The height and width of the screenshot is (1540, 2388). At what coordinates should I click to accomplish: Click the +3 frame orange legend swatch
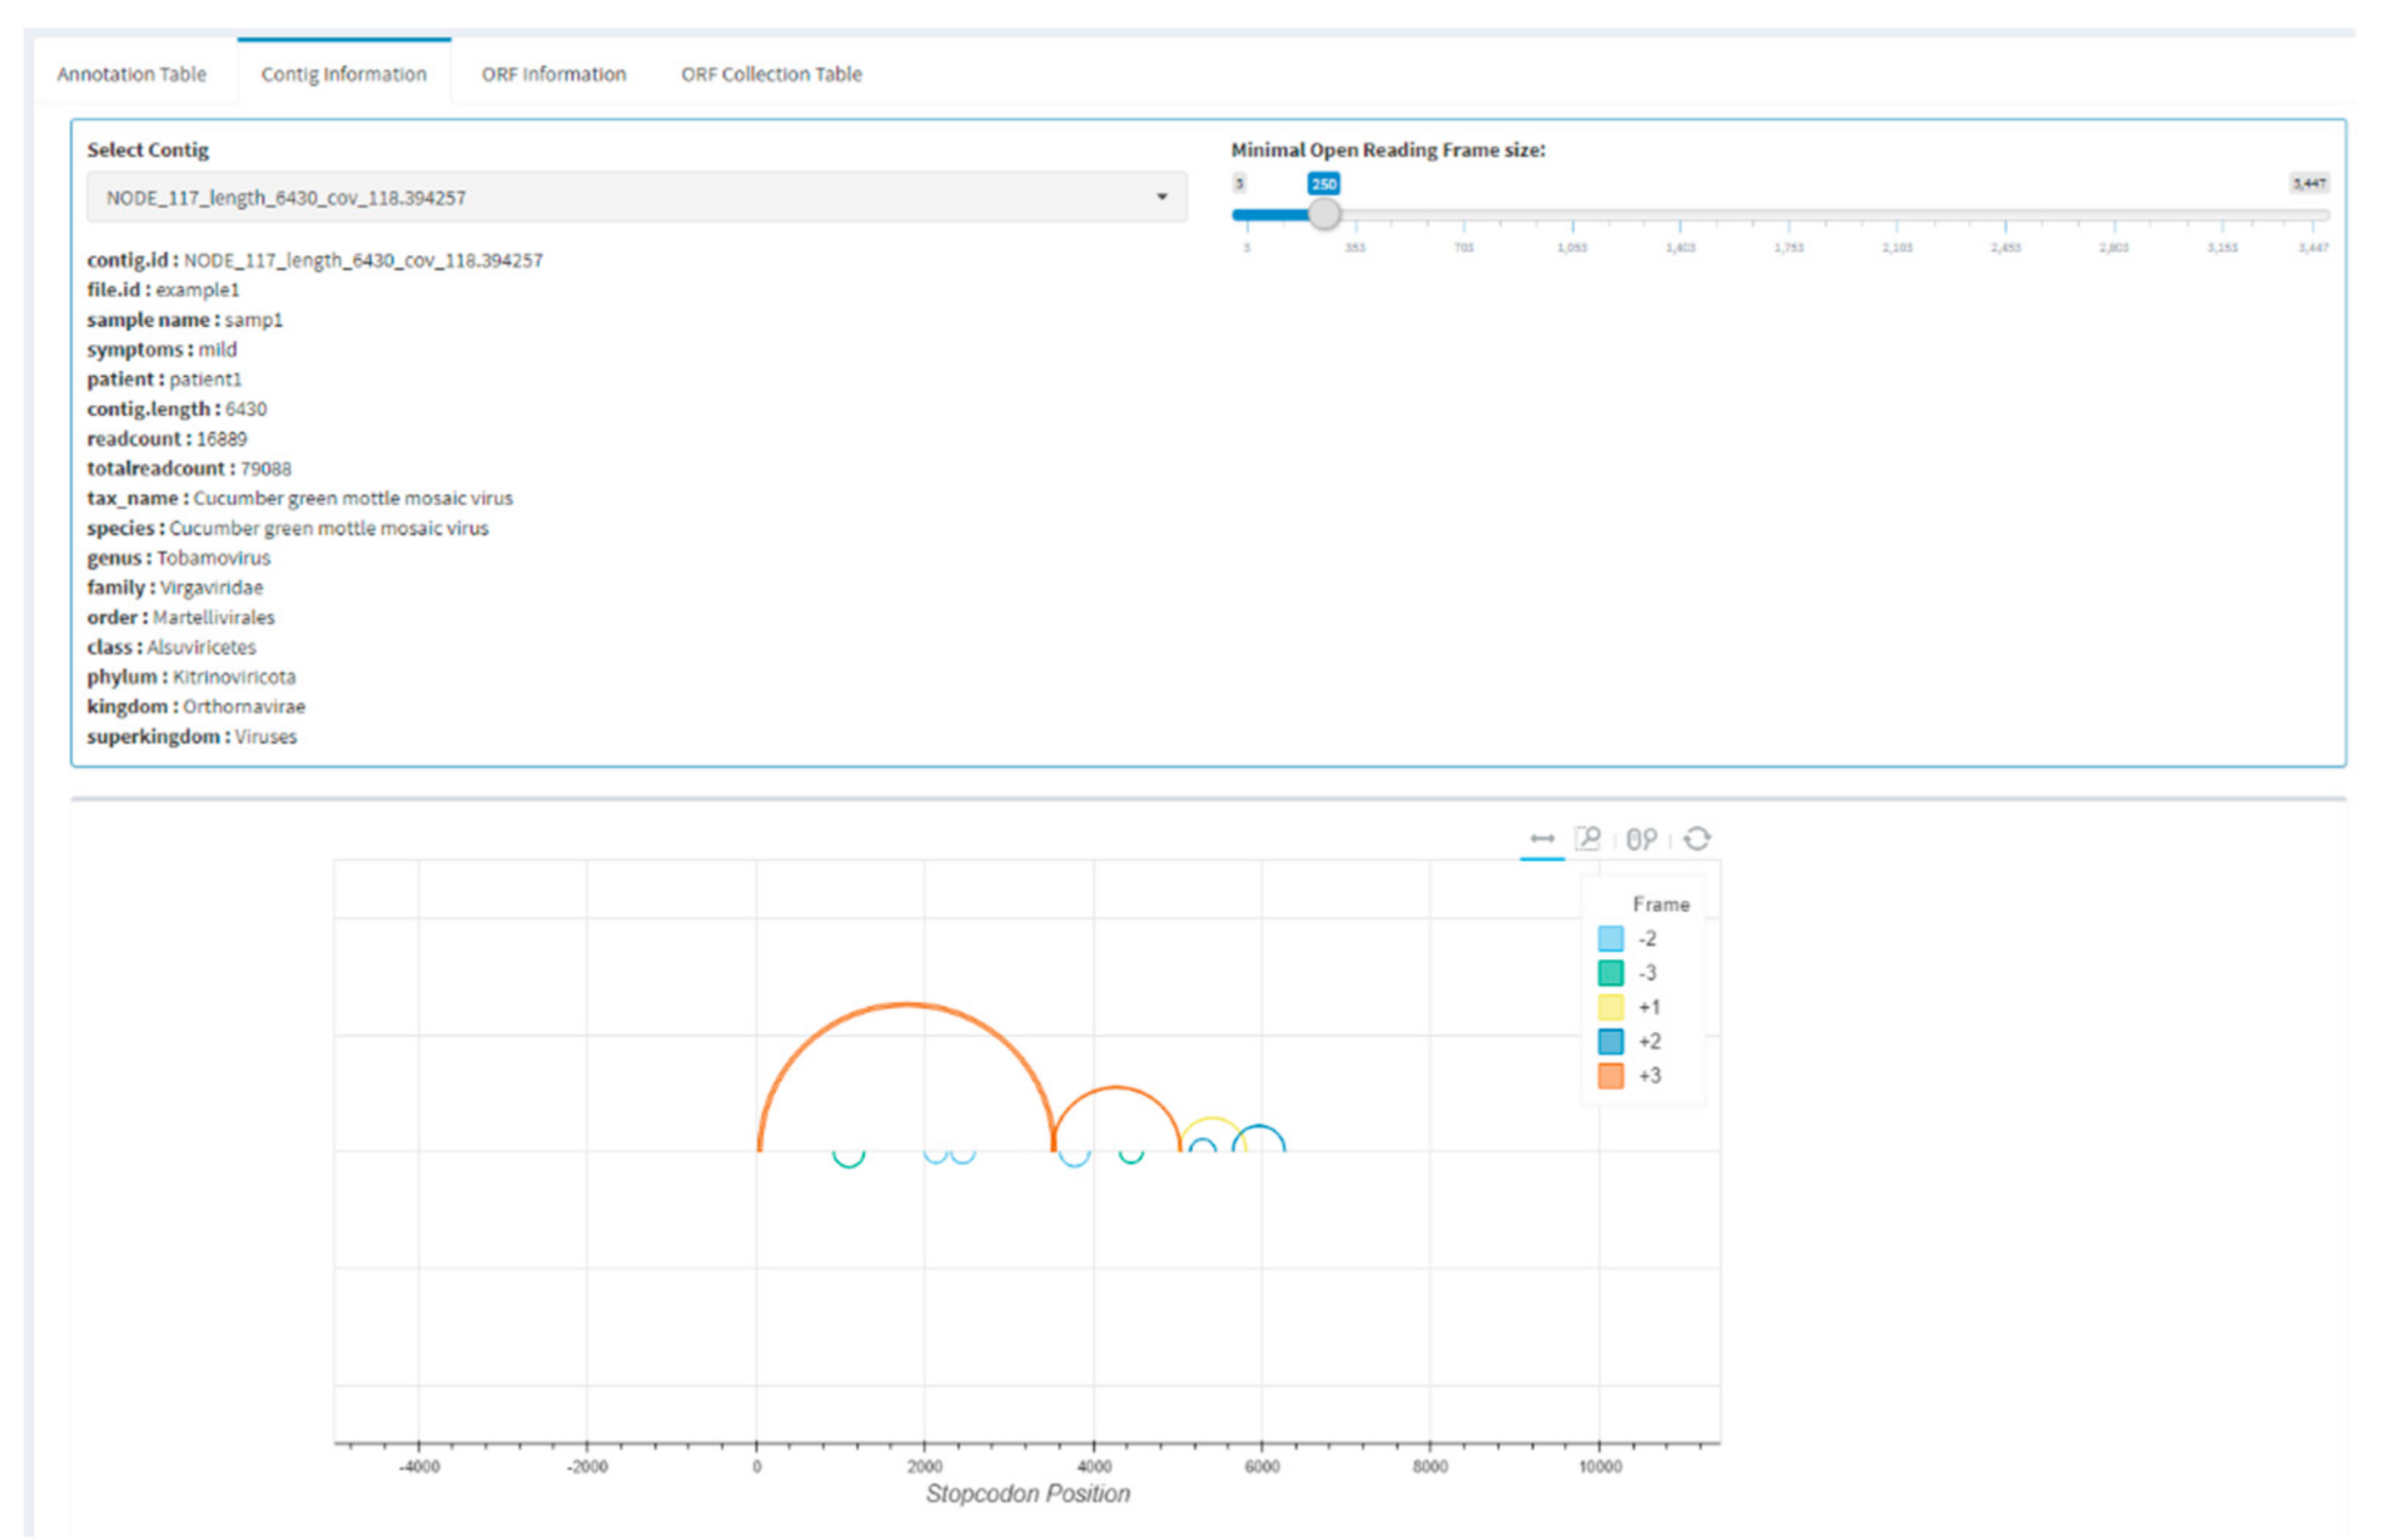tap(1610, 1075)
